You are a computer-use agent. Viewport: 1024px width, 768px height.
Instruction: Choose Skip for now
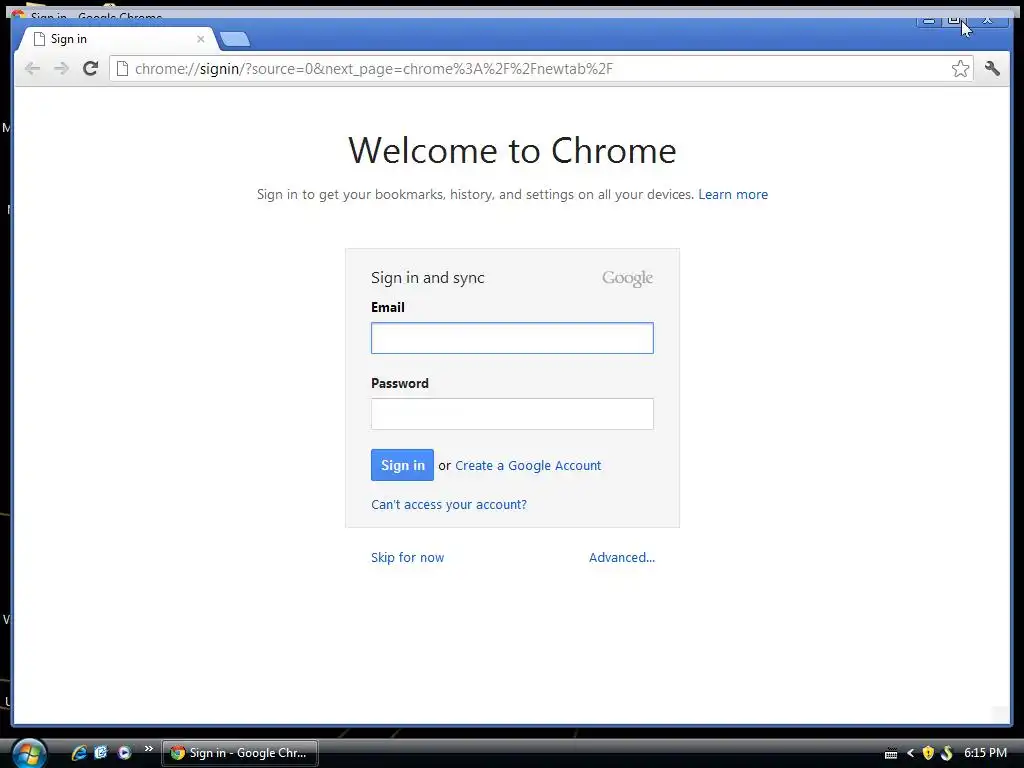point(408,558)
